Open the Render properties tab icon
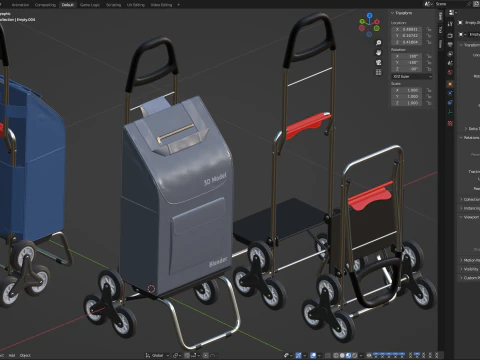This screenshot has width=480, height=360. coord(450,35)
